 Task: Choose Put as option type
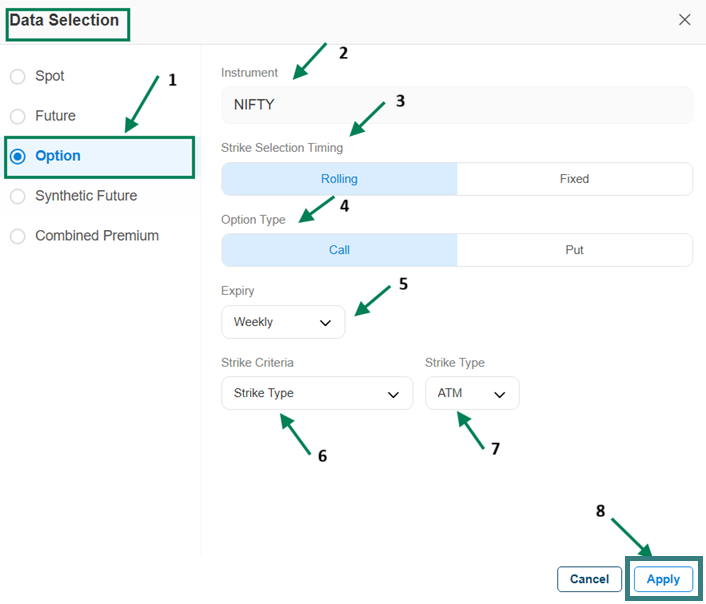pyautogui.click(x=574, y=250)
